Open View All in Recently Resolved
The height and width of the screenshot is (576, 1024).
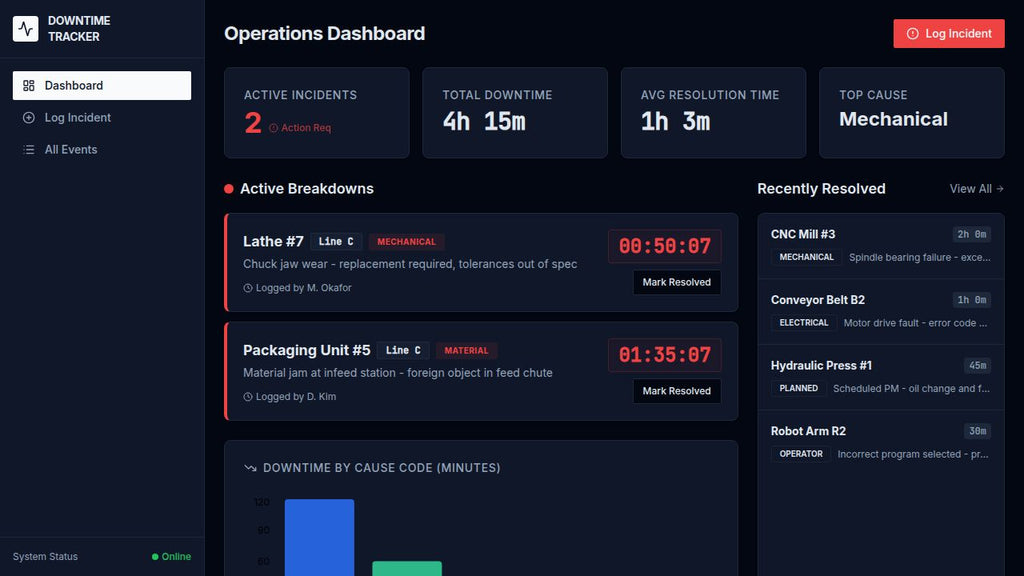tap(971, 188)
